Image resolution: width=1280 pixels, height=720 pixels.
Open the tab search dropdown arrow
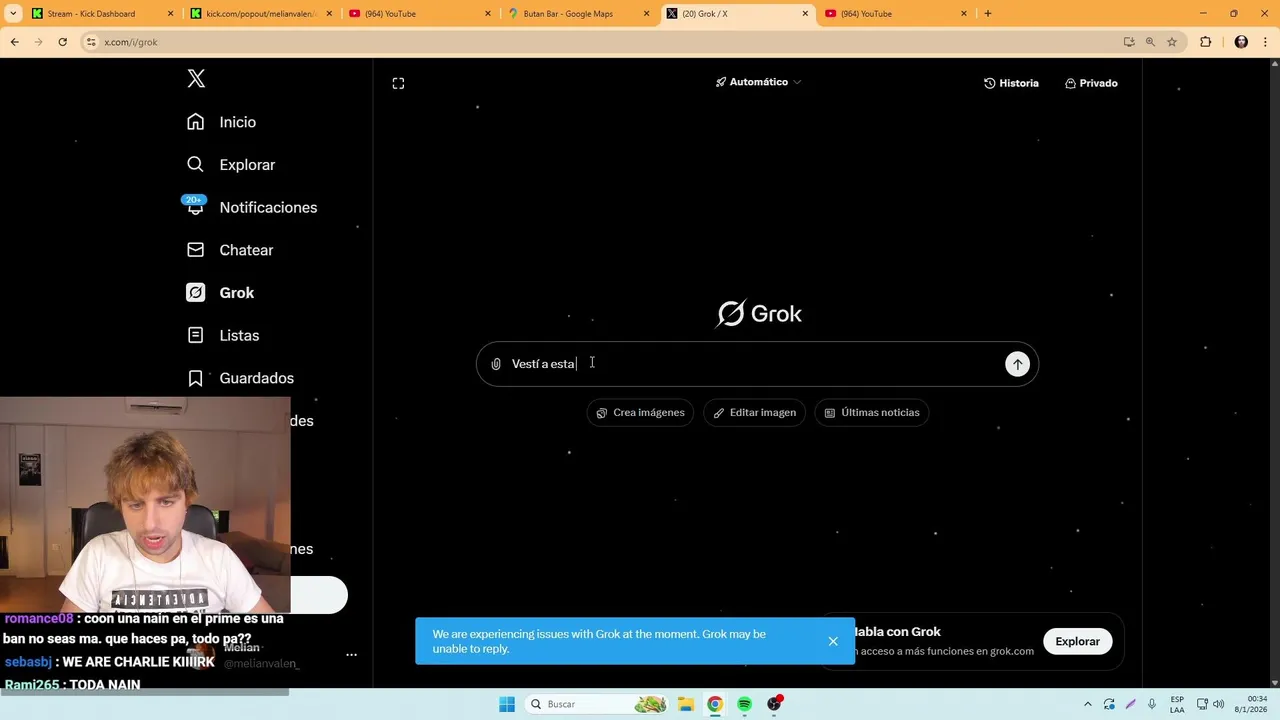point(13,14)
